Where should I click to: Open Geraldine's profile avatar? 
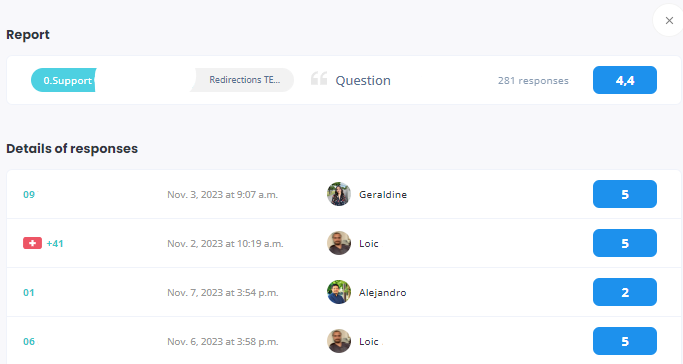coord(339,194)
